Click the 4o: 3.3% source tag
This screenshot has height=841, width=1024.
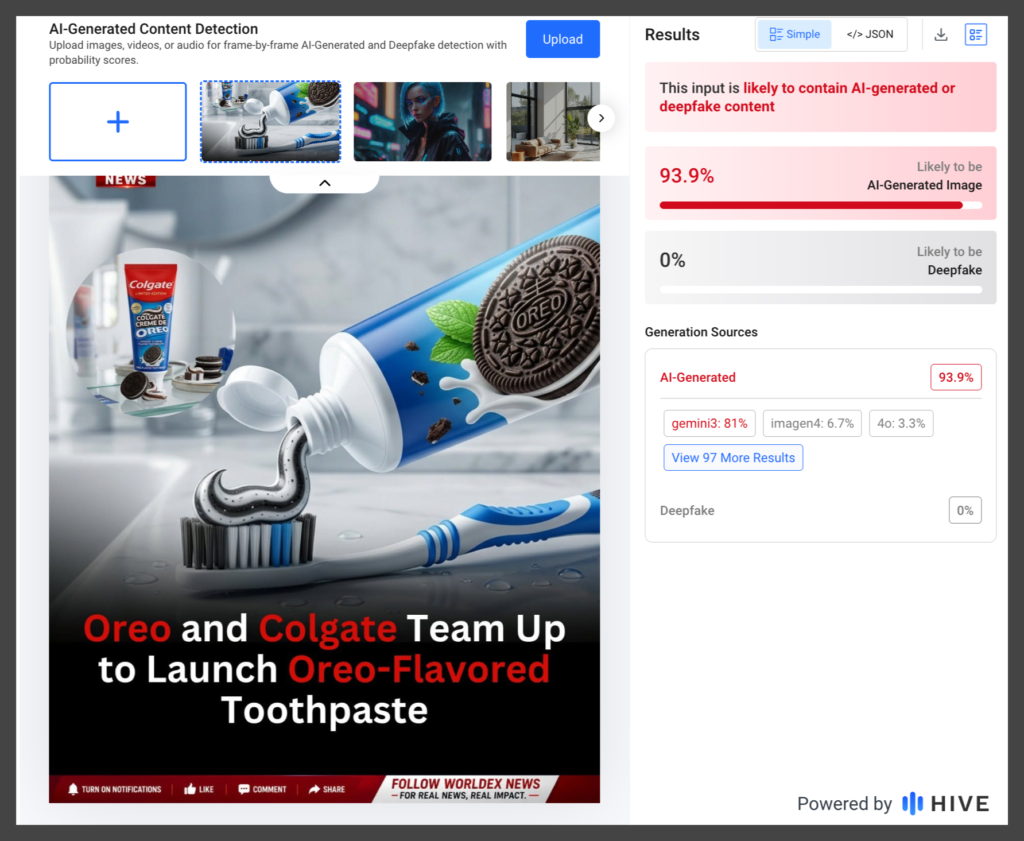pos(901,423)
